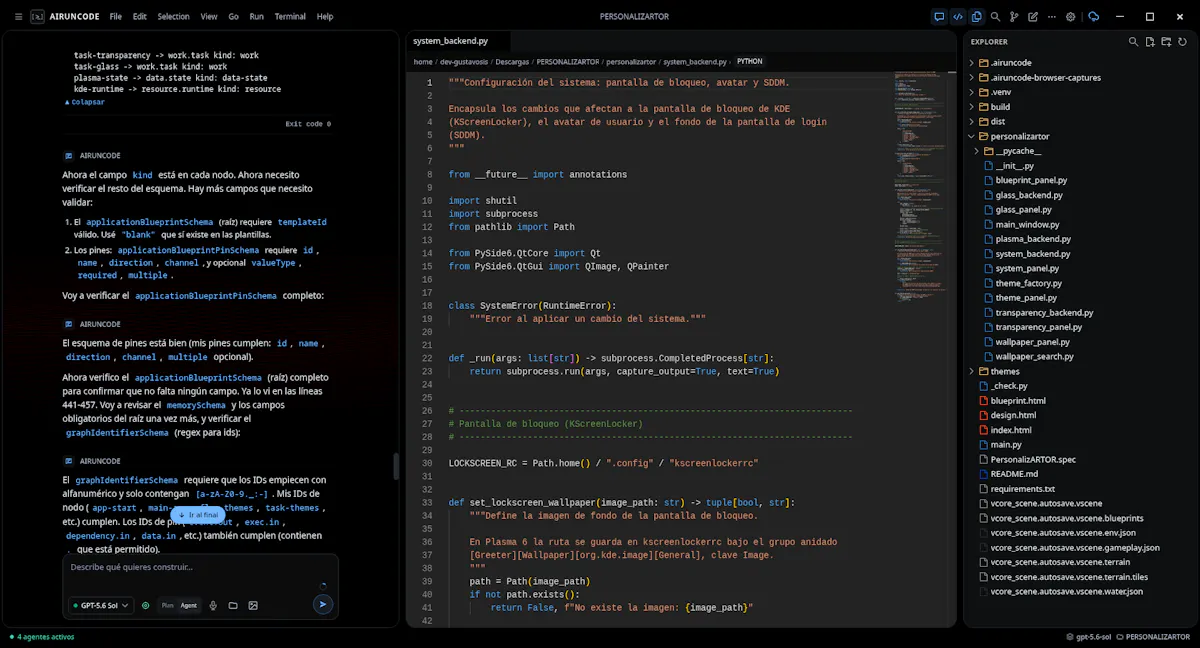1200x648 pixels.
Task: Open the more options ellipsis menu
Action: point(1051,16)
